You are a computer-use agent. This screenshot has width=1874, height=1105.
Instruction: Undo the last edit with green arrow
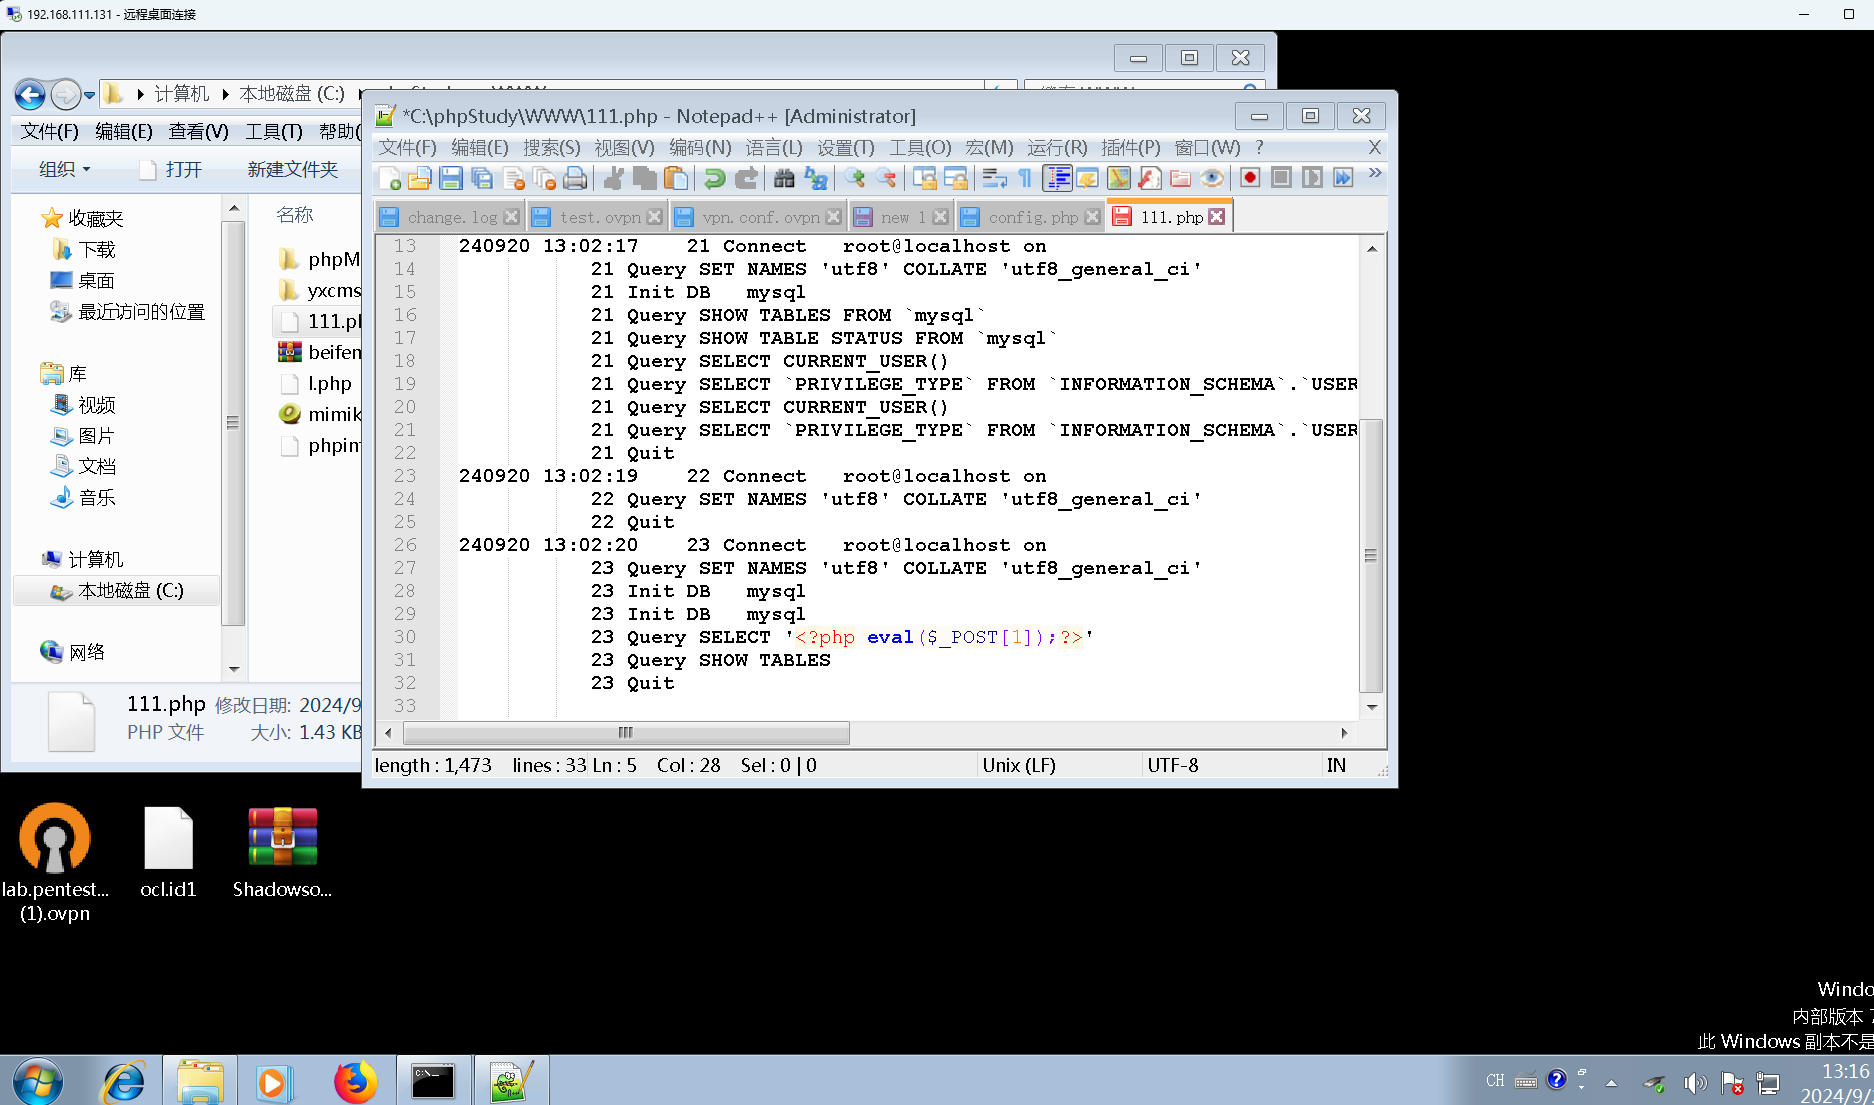pyautogui.click(x=714, y=178)
